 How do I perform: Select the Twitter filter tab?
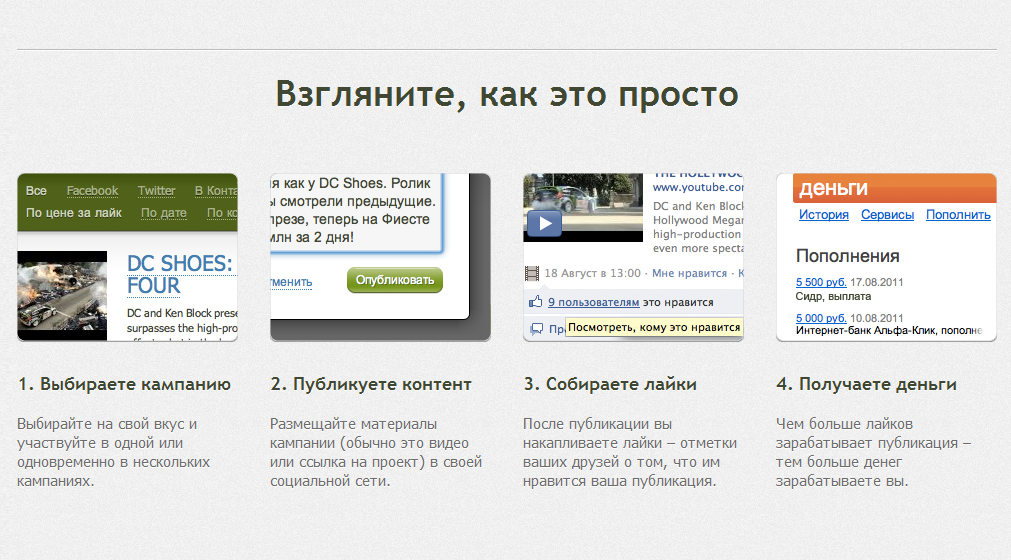coord(156,191)
